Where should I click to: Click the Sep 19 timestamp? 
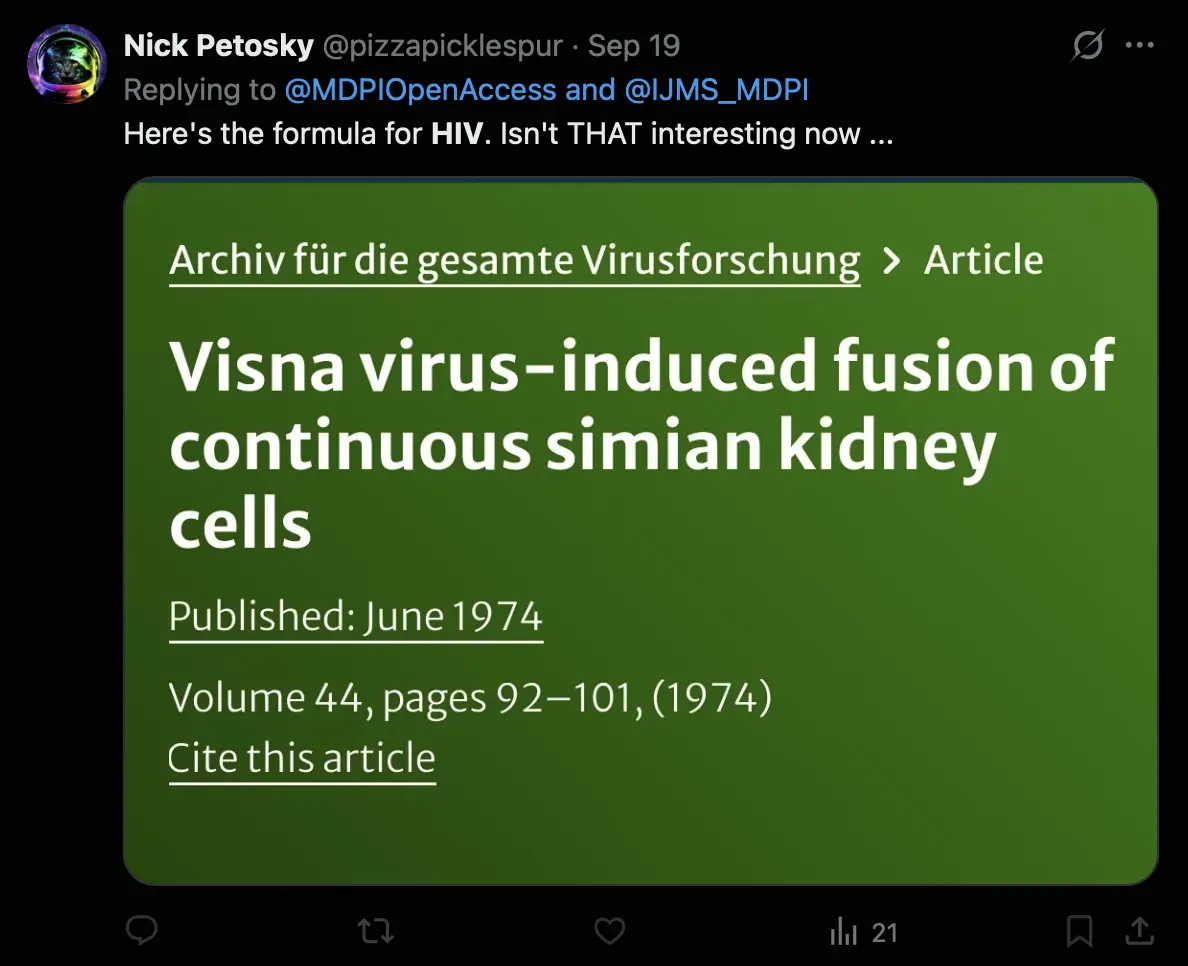tap(634, 46)
